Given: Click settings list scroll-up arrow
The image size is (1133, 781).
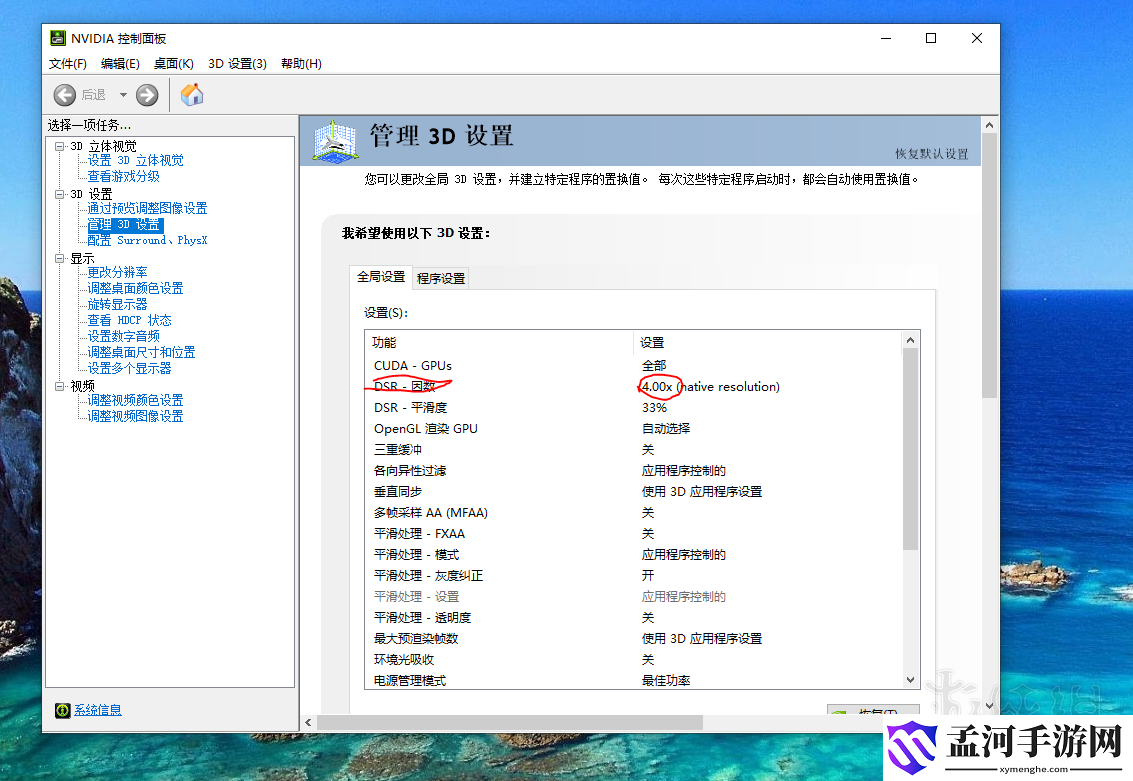Looking at the screenshot, I should pyautogui.click(x=910, y=340).
